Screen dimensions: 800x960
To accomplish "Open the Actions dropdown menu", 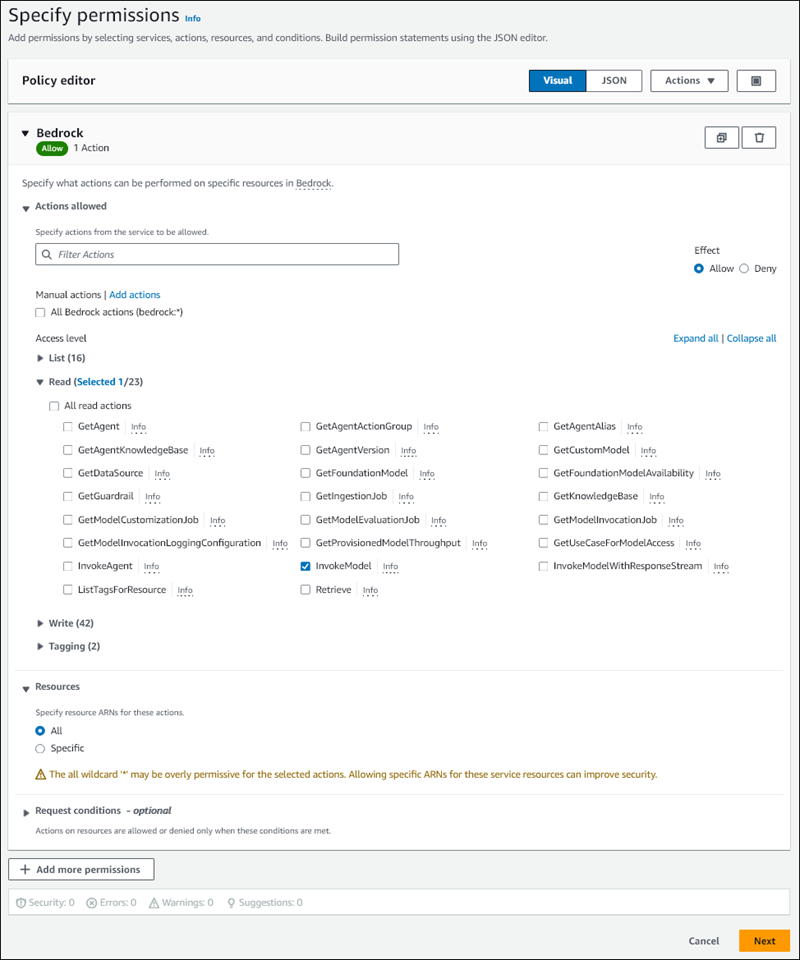I will (x=689, y=81).
